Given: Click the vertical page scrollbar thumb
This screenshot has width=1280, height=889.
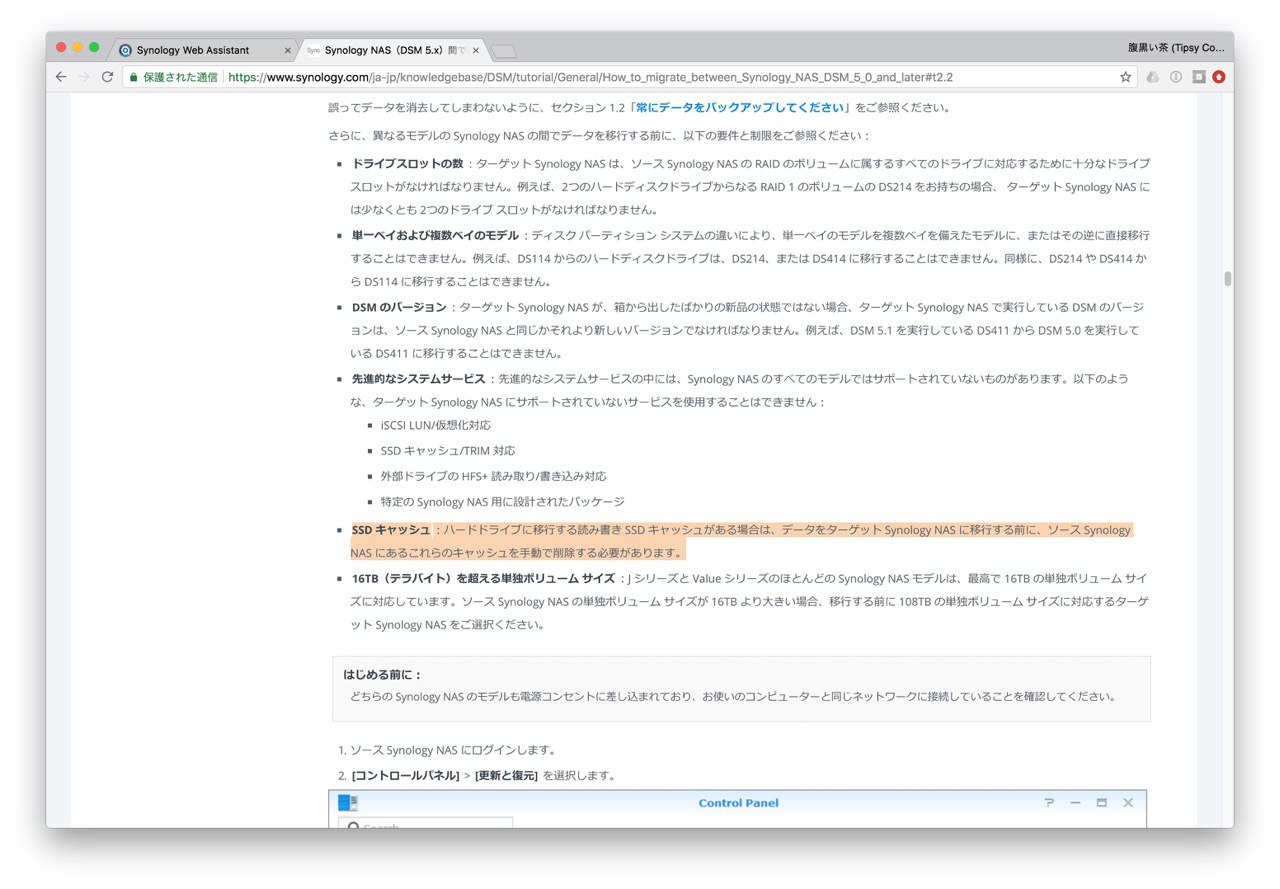Looking at the screenshot, I should tap(1227, 279).
